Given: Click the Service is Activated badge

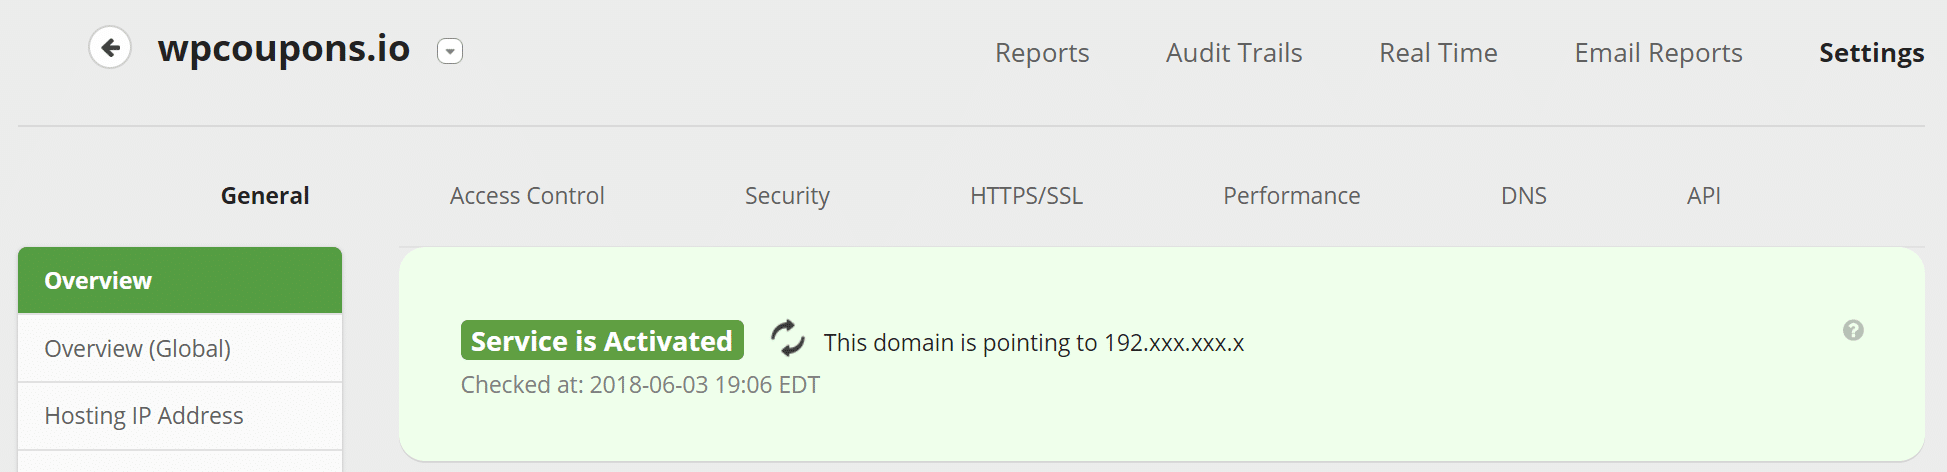Looking at the screenshot, I should tap(601, 341).
